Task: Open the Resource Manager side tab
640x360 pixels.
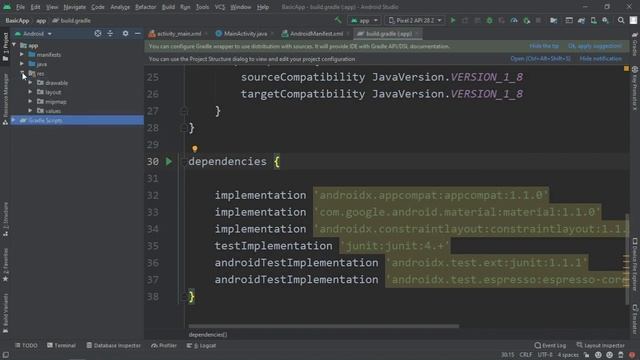Action: click(x=5, y=99)
